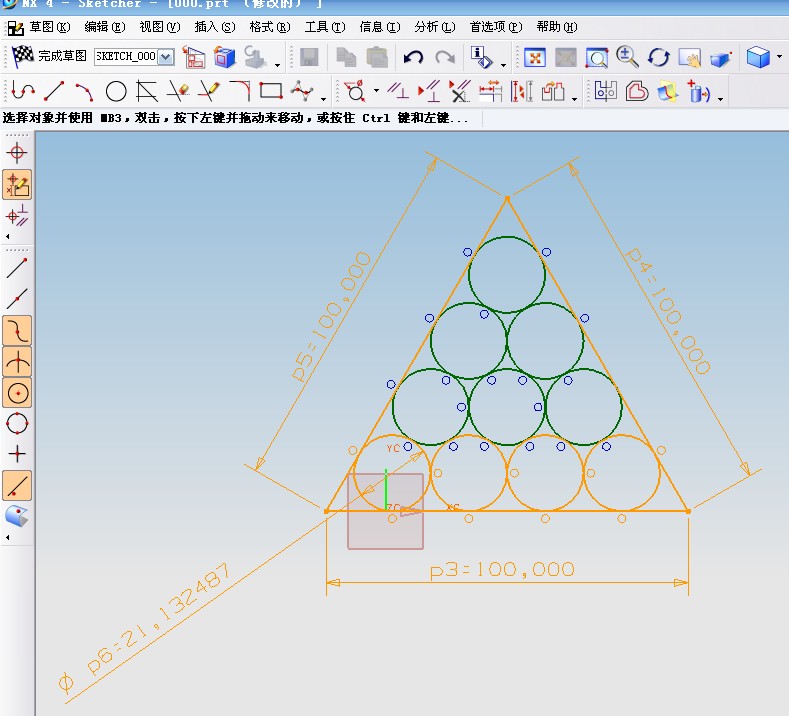This screenshot has width=789, height=716.
Task: Open the 插入(S) Insert menu
Action: coord(215,27)
